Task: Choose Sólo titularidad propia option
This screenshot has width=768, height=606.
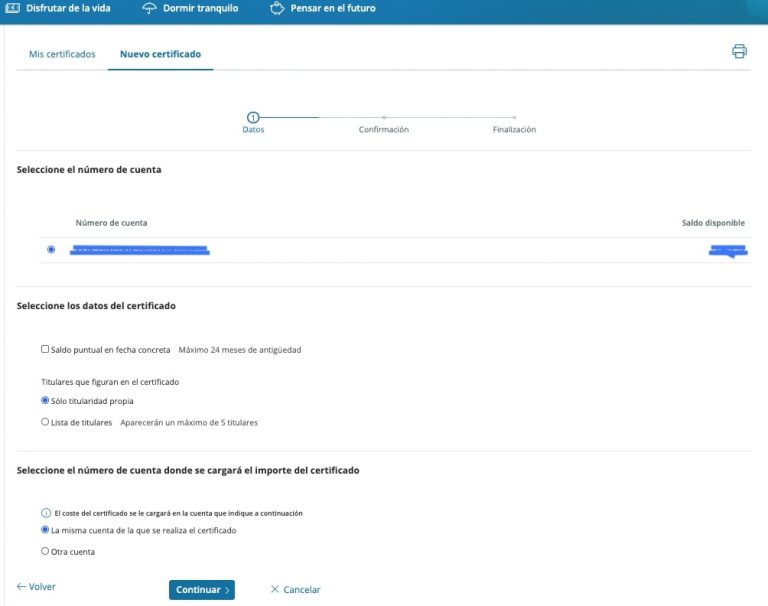Action: click(45, 400)
